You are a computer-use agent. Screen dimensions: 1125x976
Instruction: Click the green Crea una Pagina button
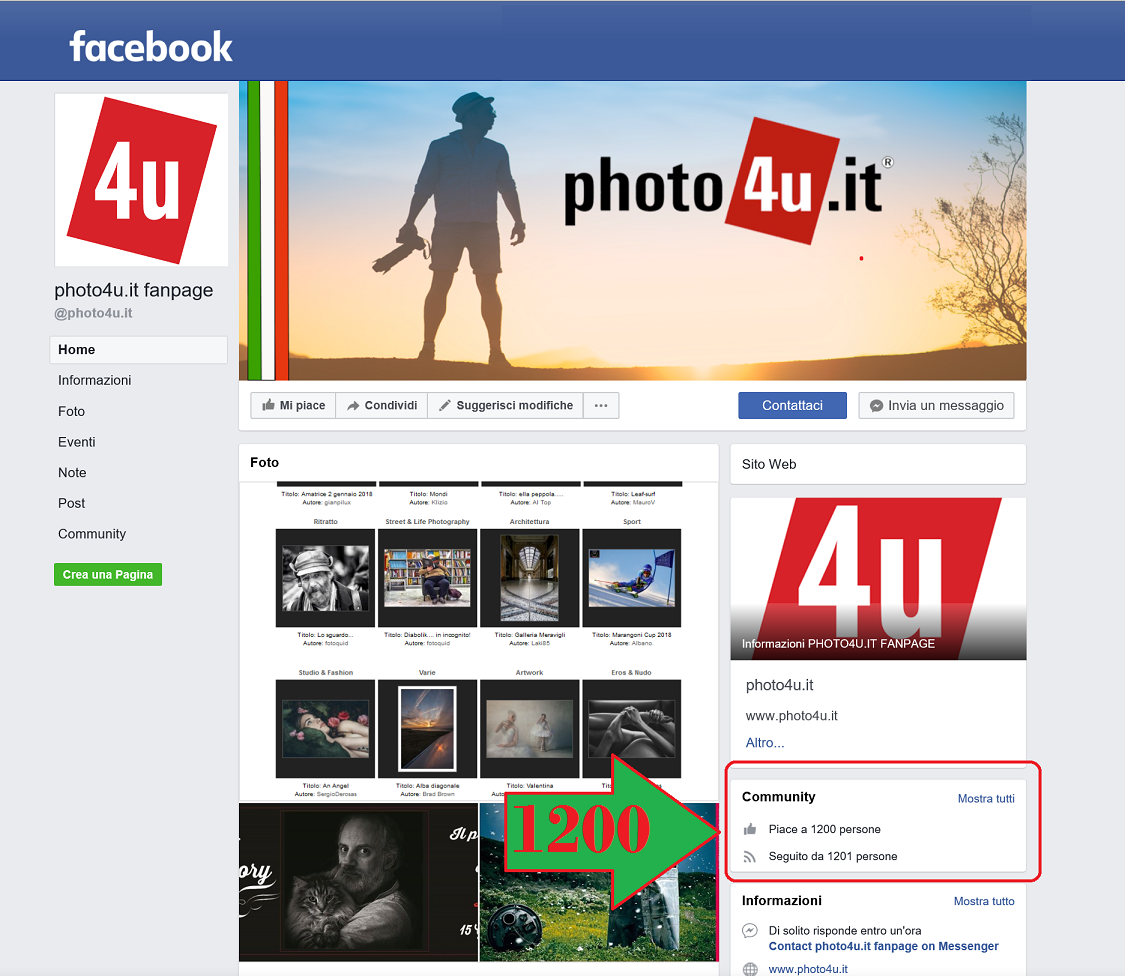point(108,575)
